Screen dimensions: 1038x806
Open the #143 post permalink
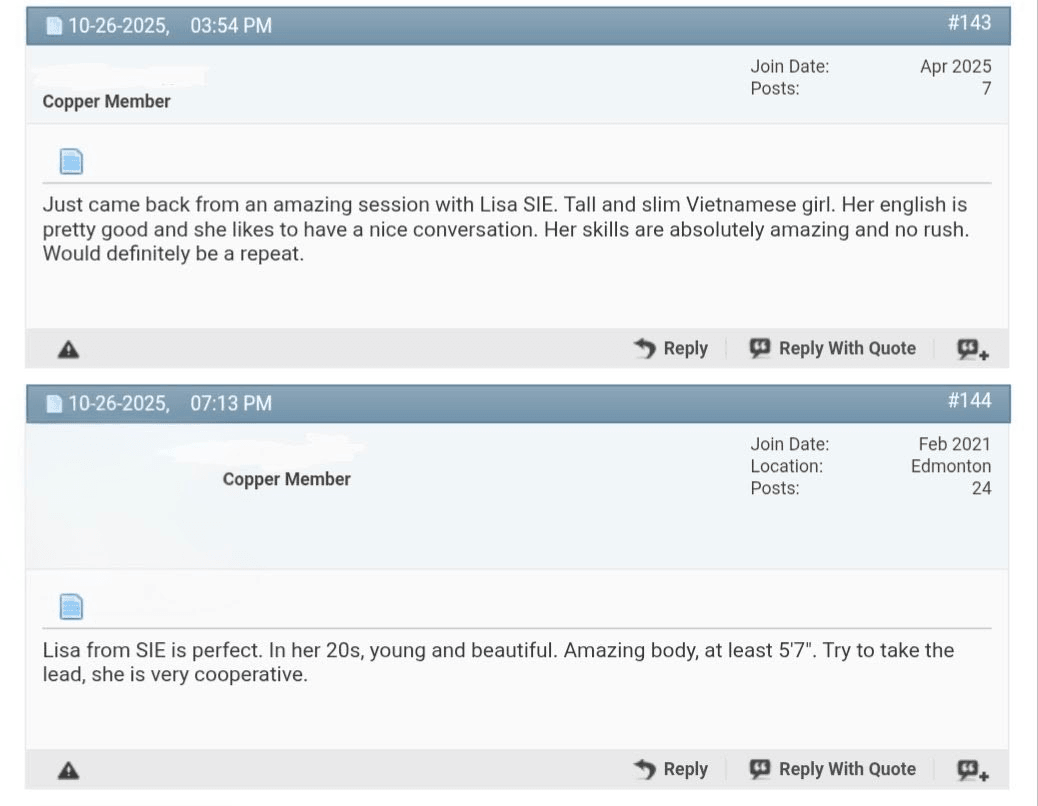[x=969, y=23]
